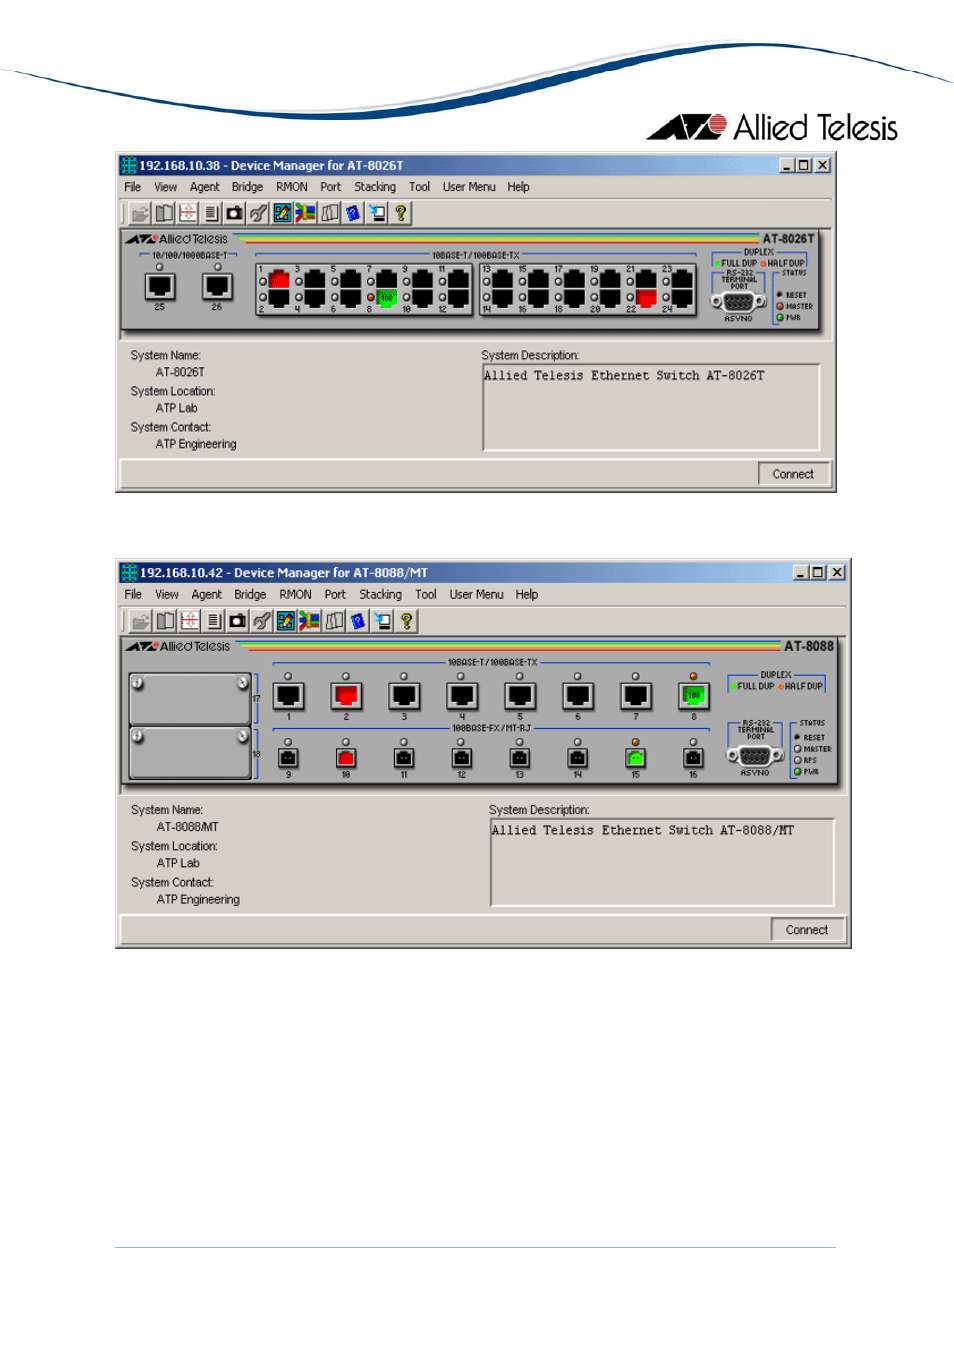Click the multicolored flags icon in AT-8026T toolbar

(x=305, y=213)
